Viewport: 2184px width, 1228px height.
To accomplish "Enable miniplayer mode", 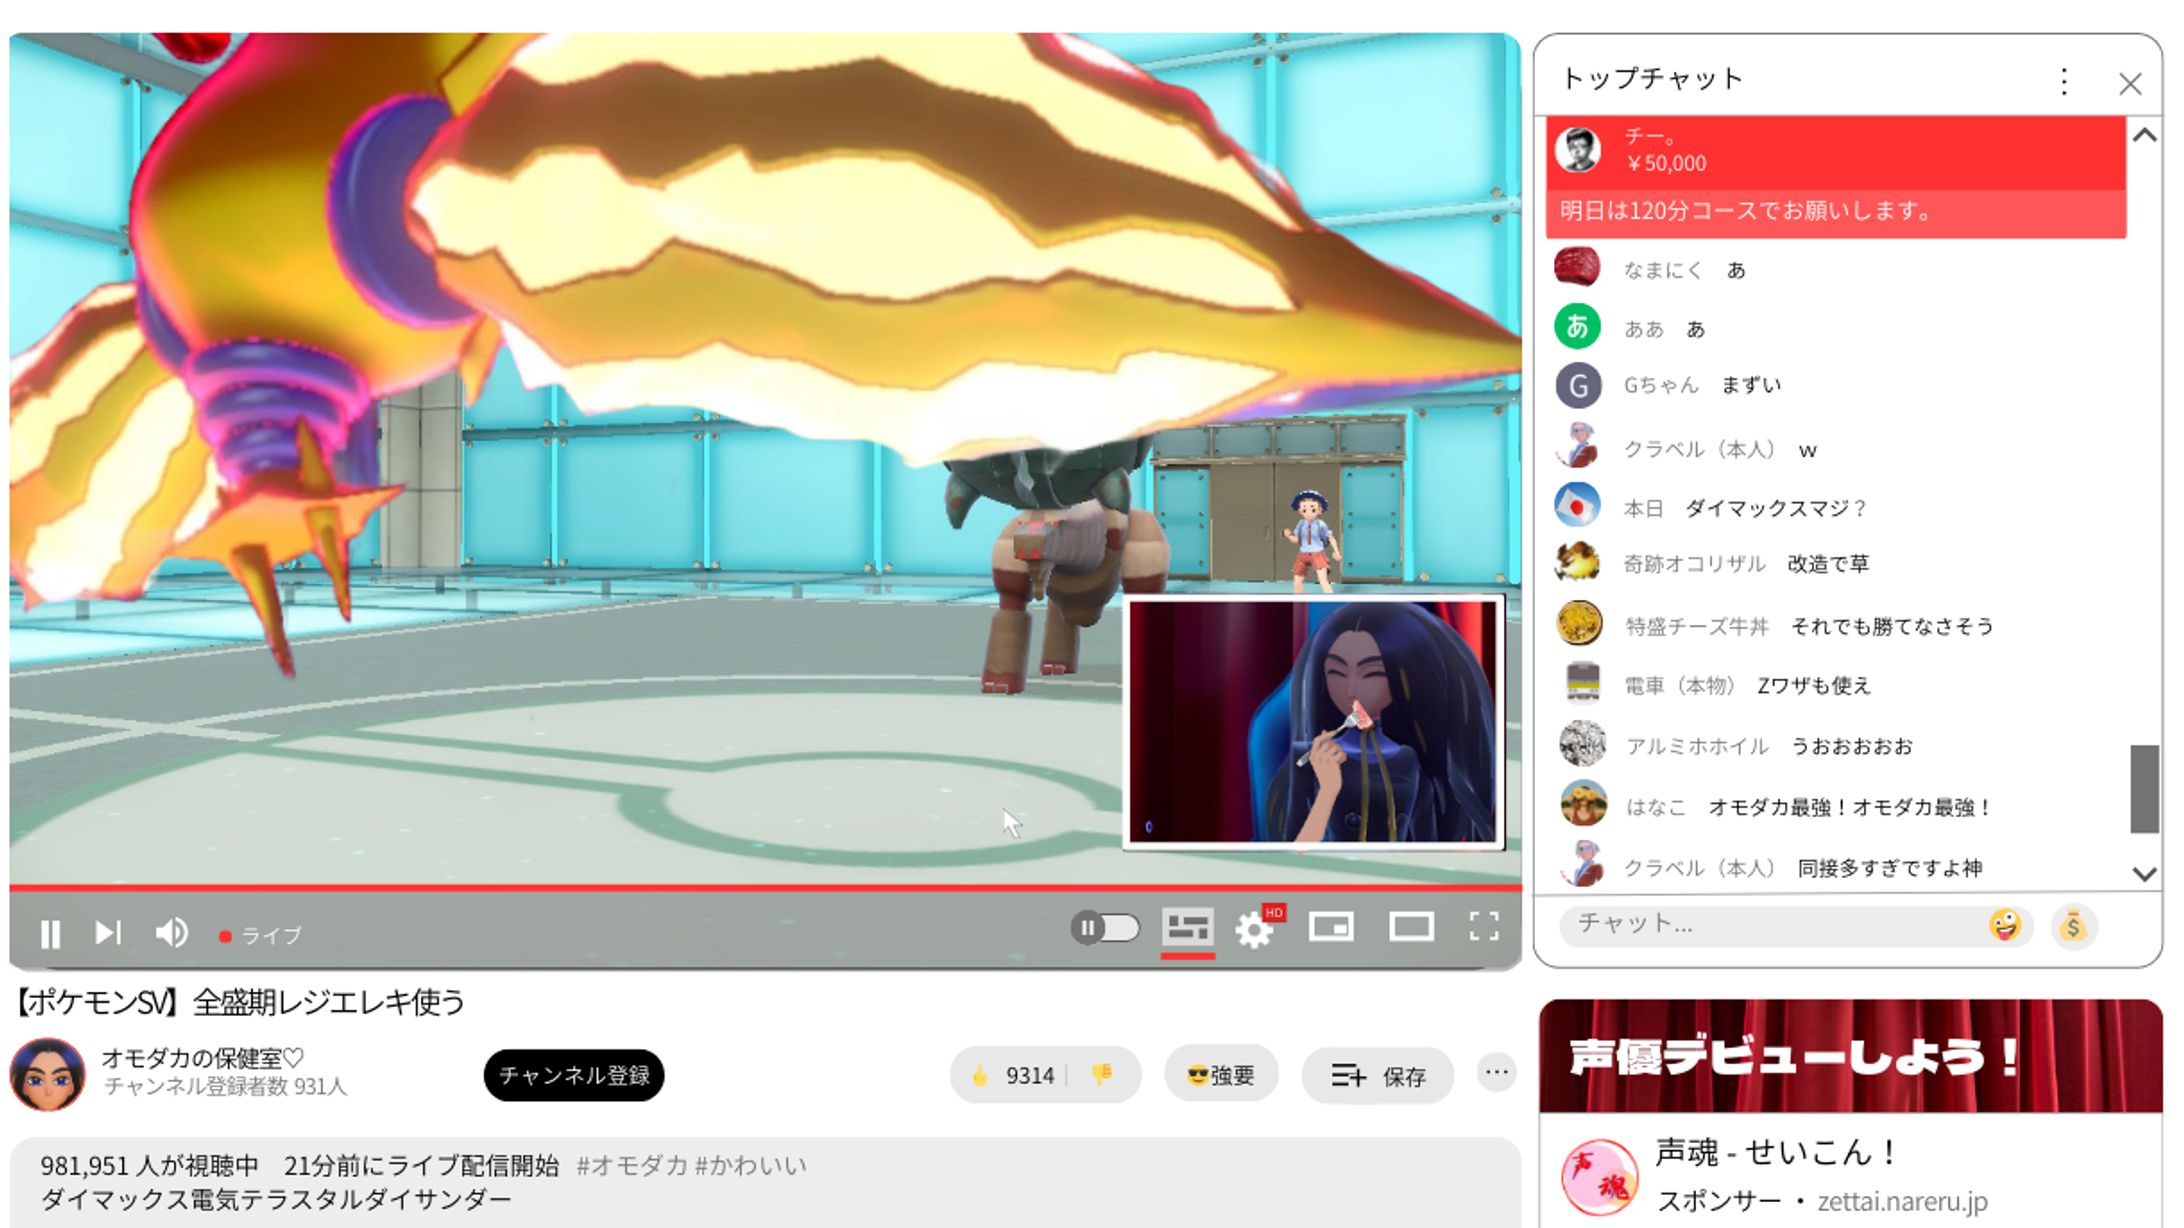I will 1331,927.
